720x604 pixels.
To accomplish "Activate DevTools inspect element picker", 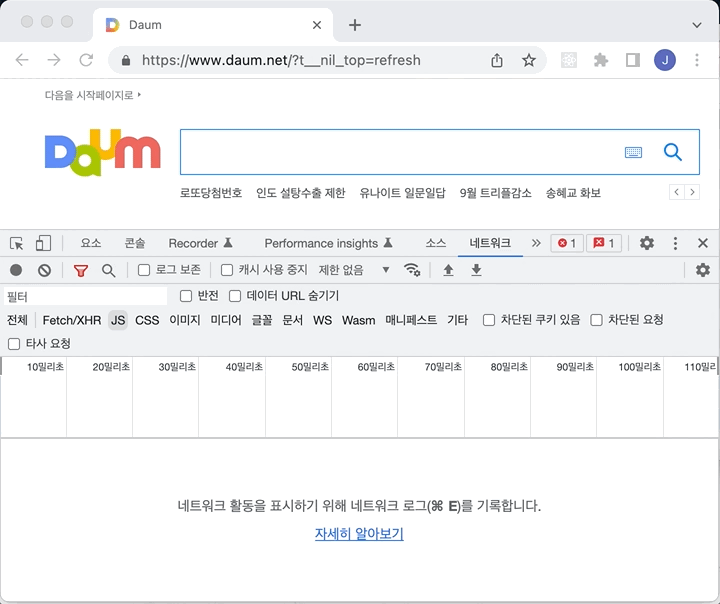I will point(17,243).
